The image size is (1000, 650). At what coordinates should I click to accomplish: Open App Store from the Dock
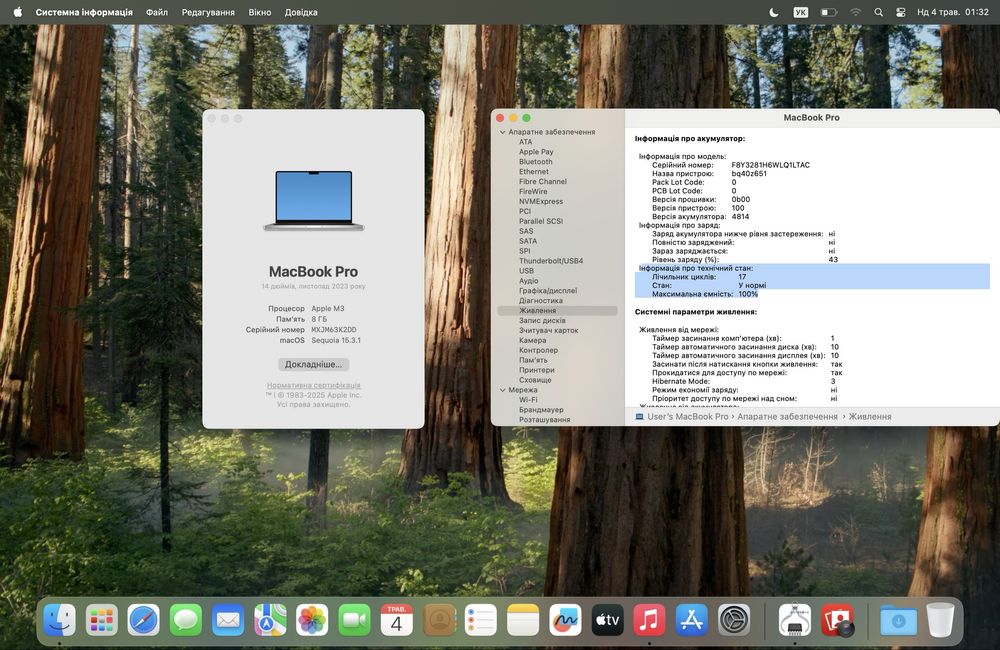pyautogui.click(x=691, y=619)
